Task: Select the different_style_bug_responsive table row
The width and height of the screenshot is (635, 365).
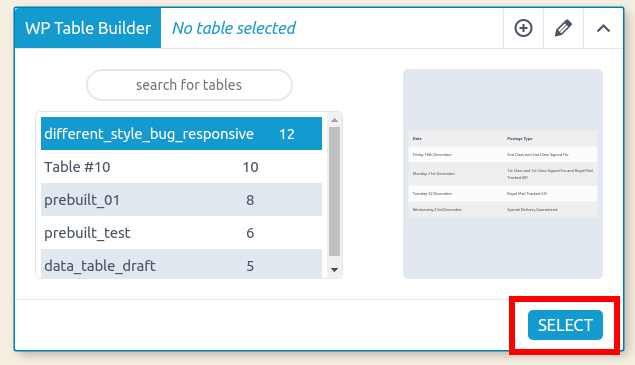Action: click(181, 134)
